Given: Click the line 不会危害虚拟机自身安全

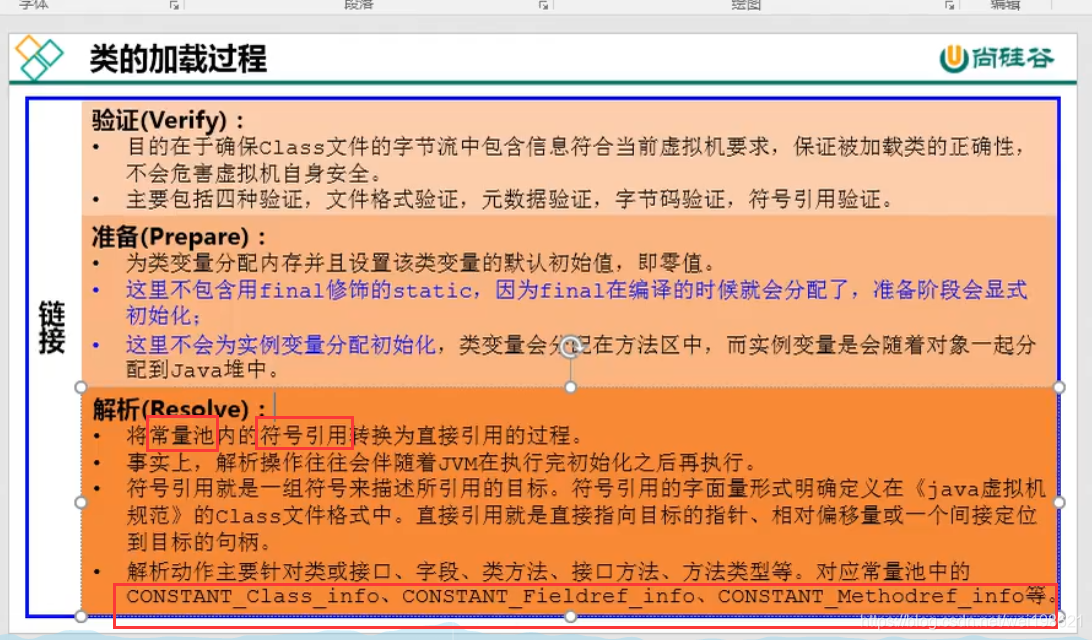Looking at the screenshot, I should click(x=254, y=173).
